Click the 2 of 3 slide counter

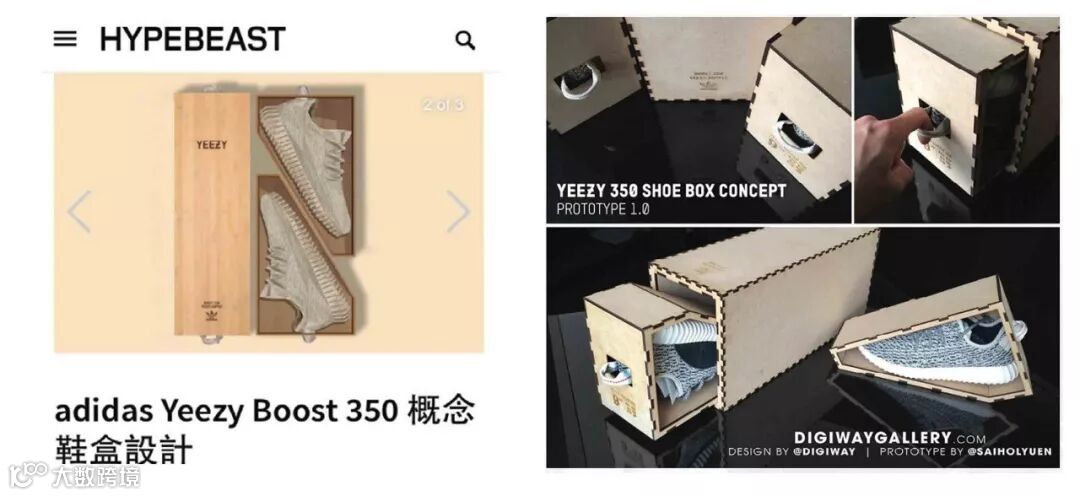pos(444,105)
